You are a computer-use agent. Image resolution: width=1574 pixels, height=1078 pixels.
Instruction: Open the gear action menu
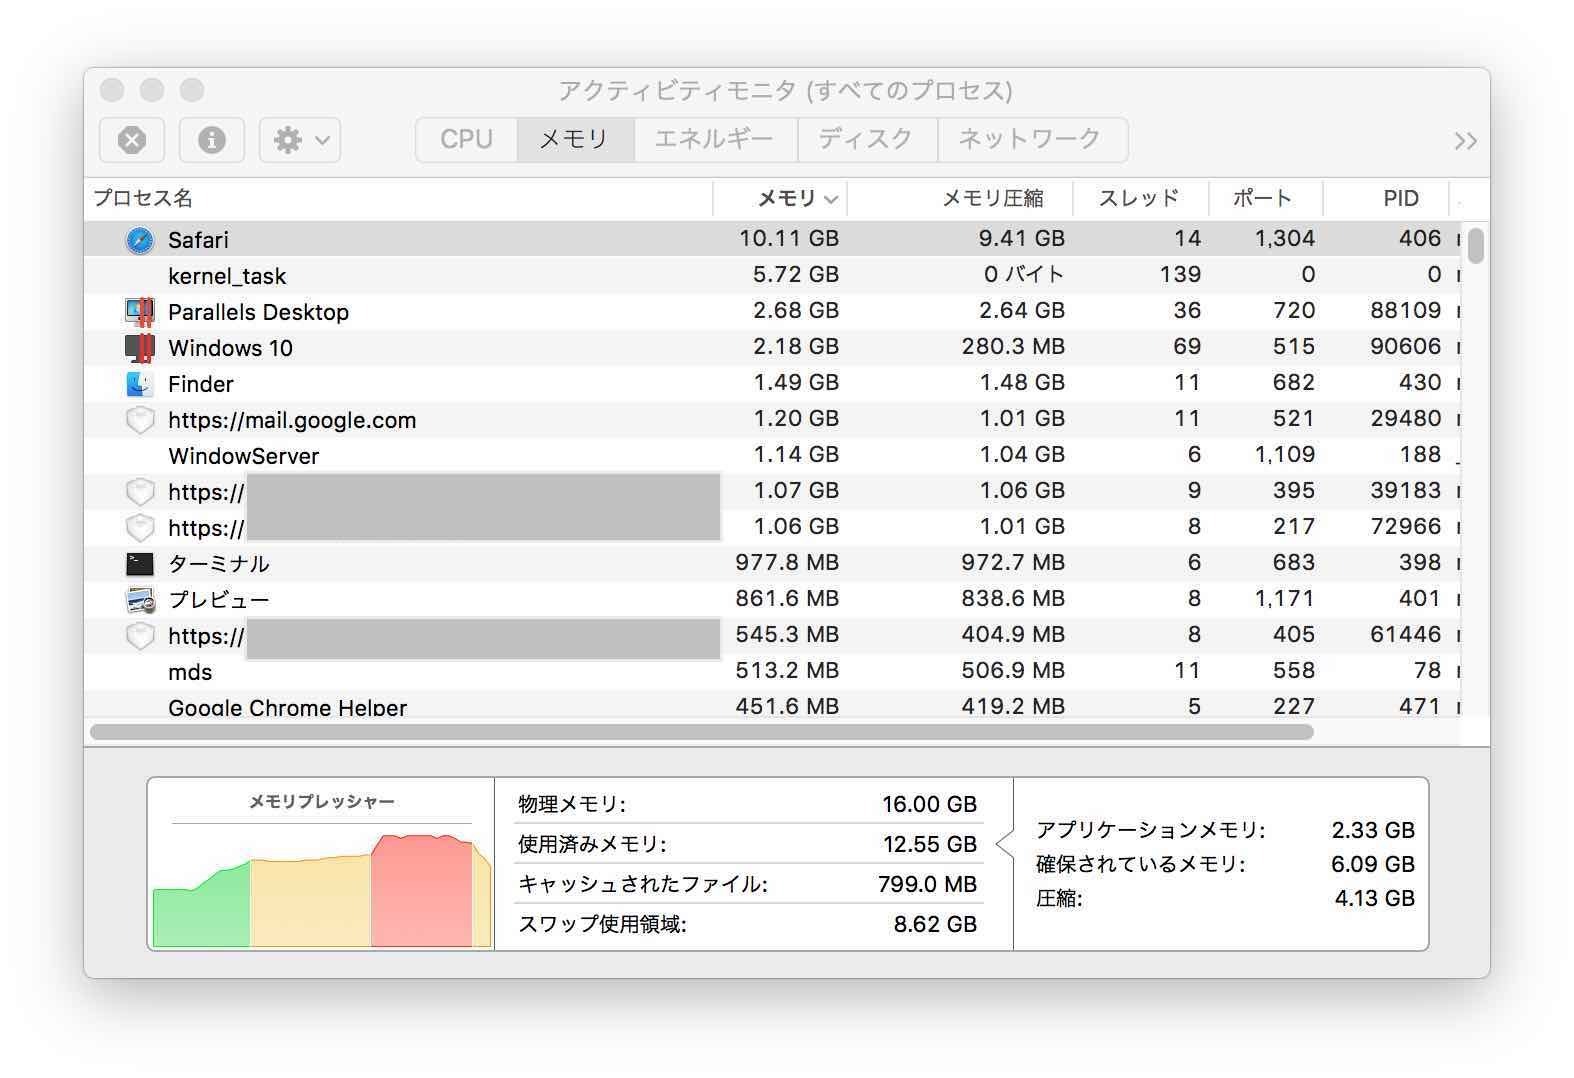coord(300,140)
